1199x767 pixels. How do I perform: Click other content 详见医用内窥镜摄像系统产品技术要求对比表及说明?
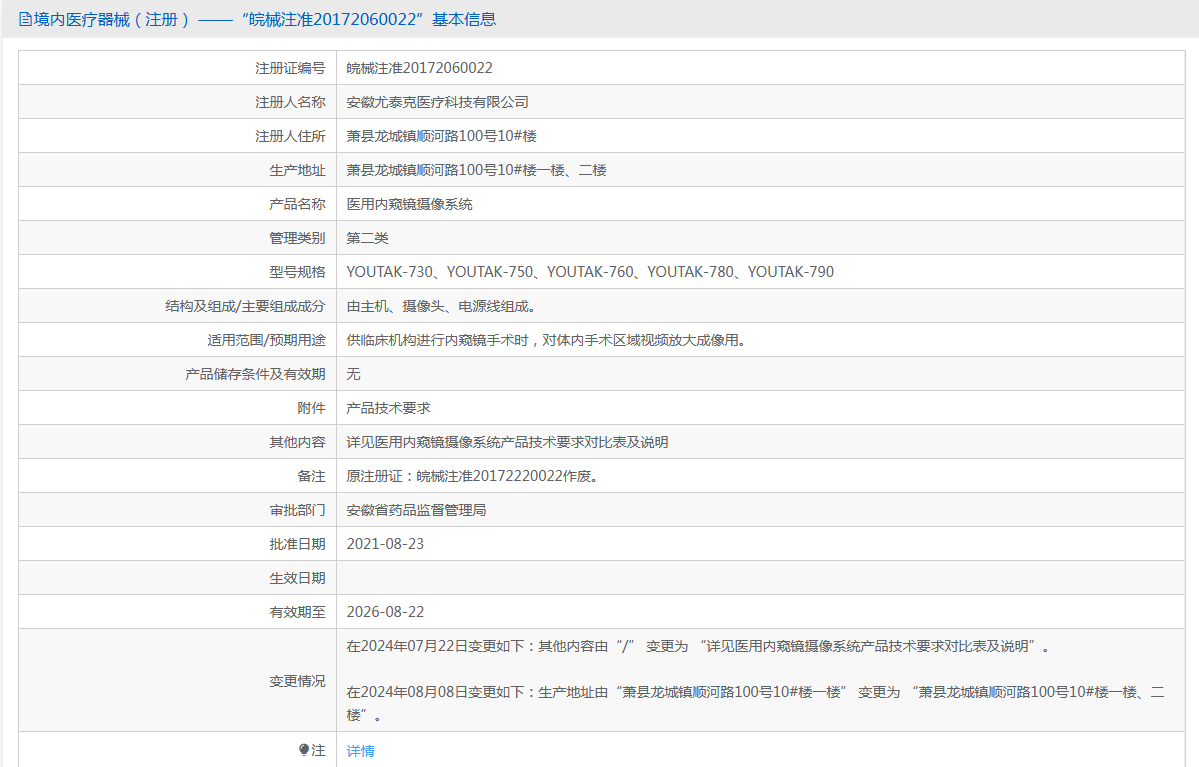507,442
